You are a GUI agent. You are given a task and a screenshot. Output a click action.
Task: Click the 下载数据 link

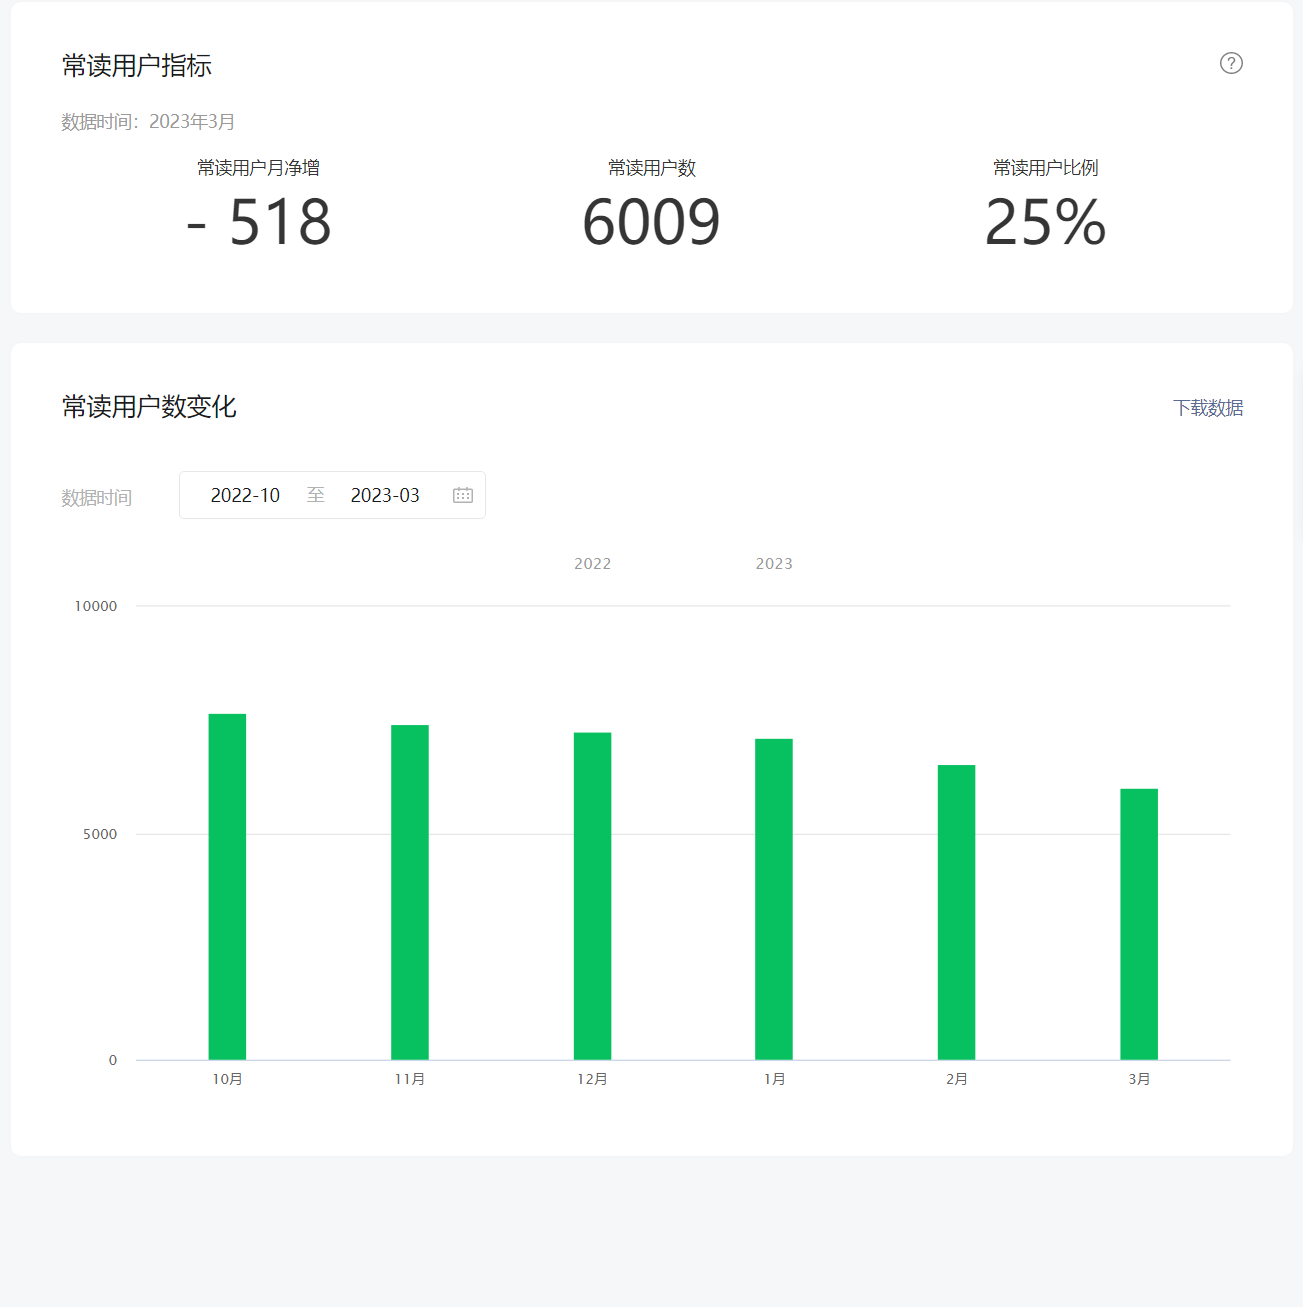pos(1208,408)
